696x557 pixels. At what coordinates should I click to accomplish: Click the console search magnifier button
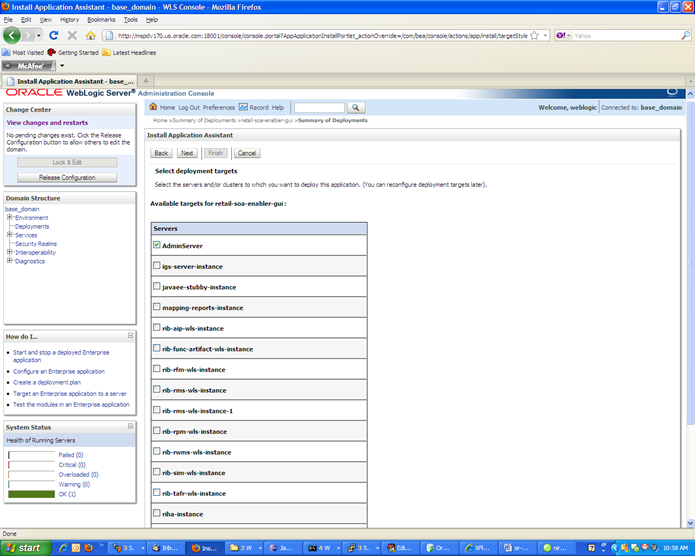[x=356, y=107]
